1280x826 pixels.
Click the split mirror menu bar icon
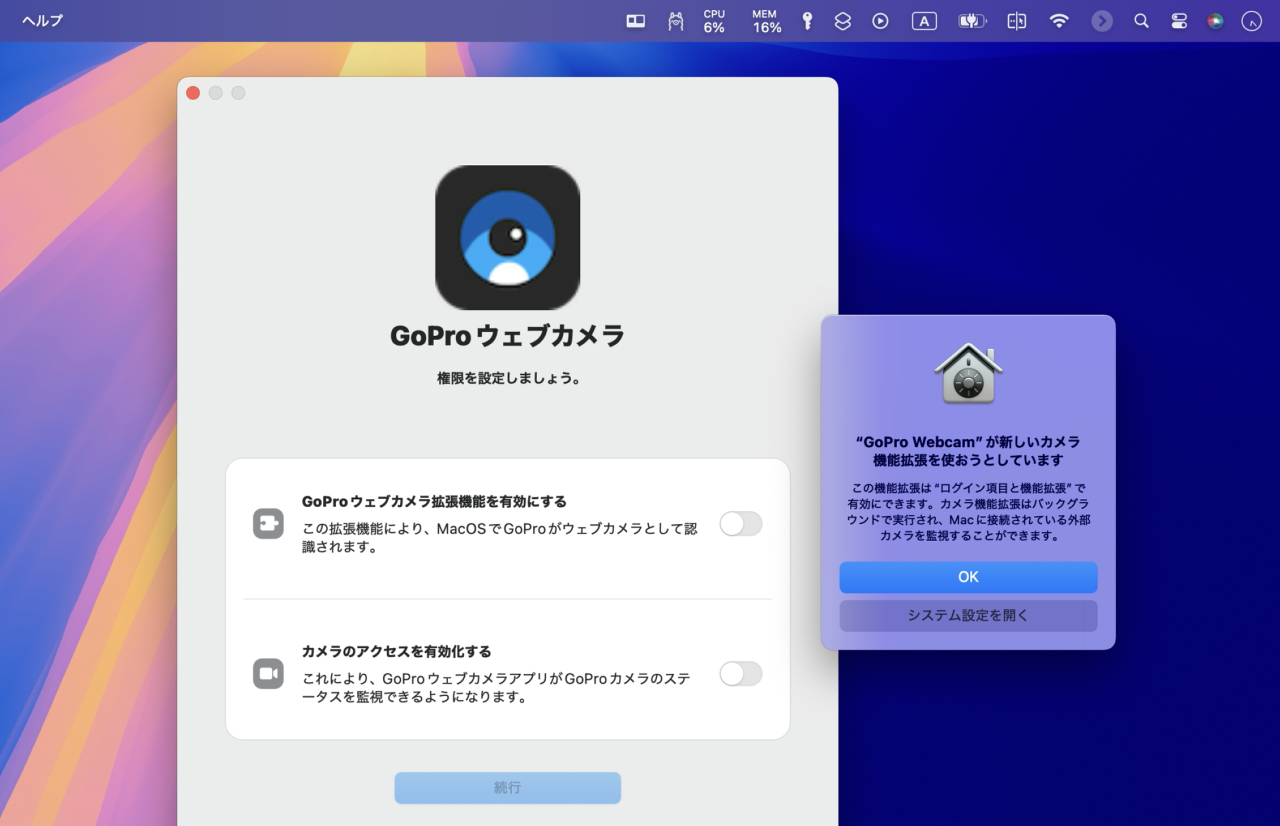(x=1017, y=21)
